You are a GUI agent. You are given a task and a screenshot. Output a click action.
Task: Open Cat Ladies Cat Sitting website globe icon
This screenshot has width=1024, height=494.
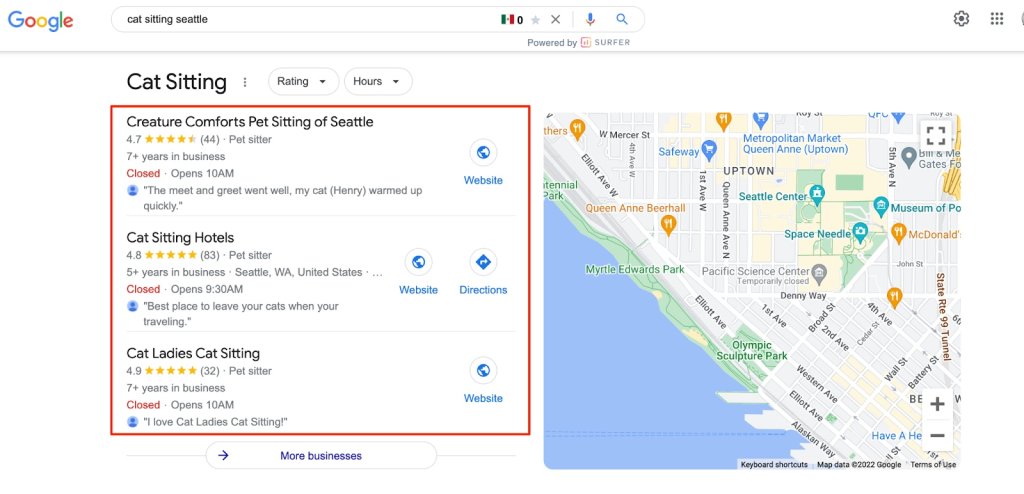click(x=483, y=371)
